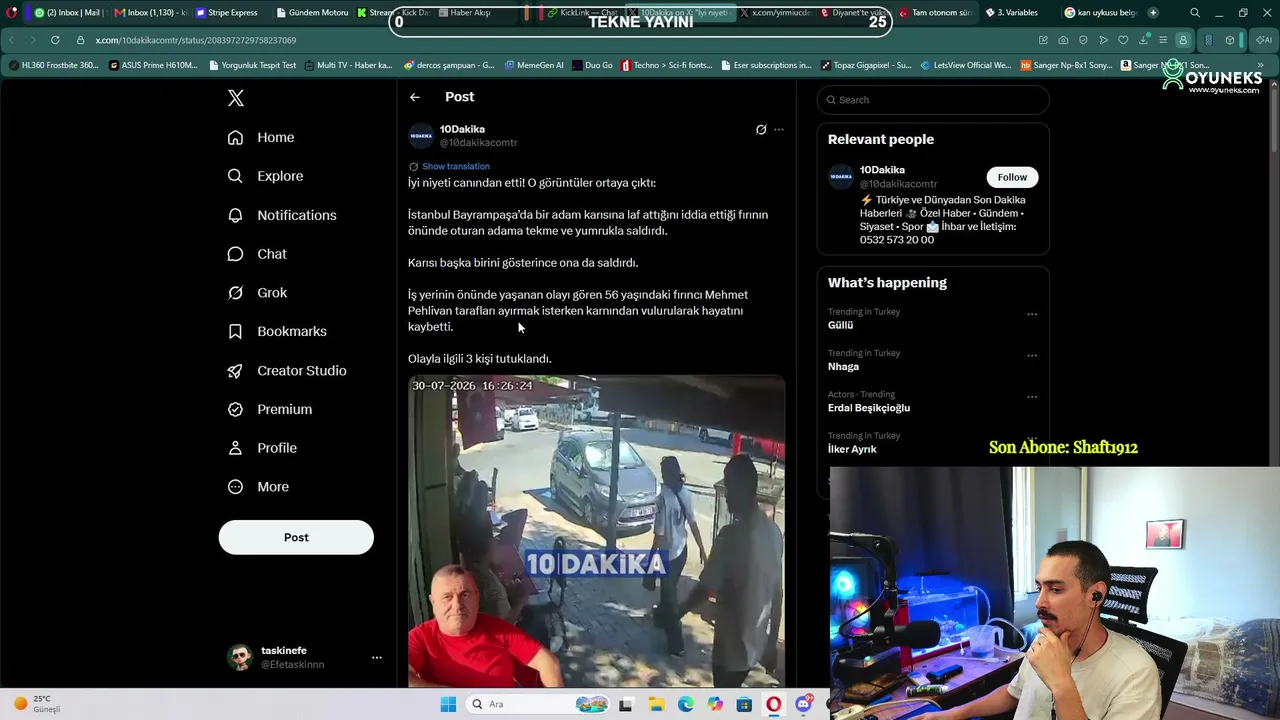Click the browser back arrow

coord(12,40)
